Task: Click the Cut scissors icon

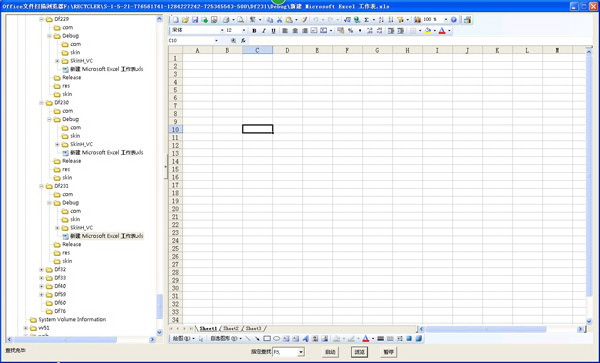Action: point(279,20)
